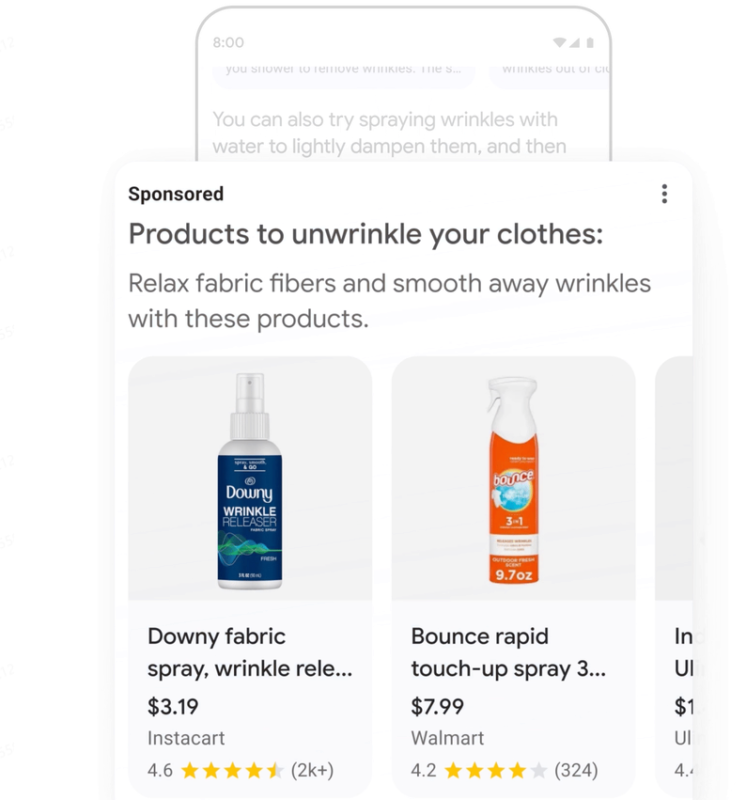Tap the cellular signal icon in status bar
746x800 pixels.
(575, 43)
